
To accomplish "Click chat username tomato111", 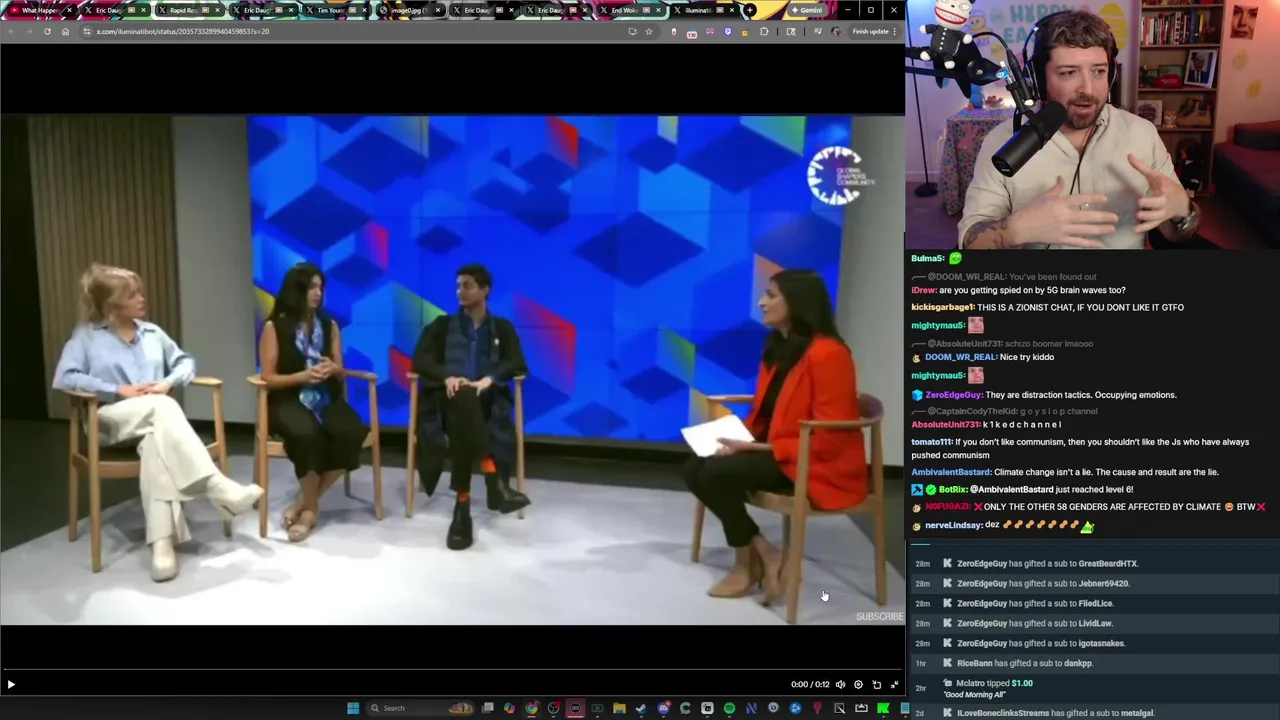I will pos(931,442).
